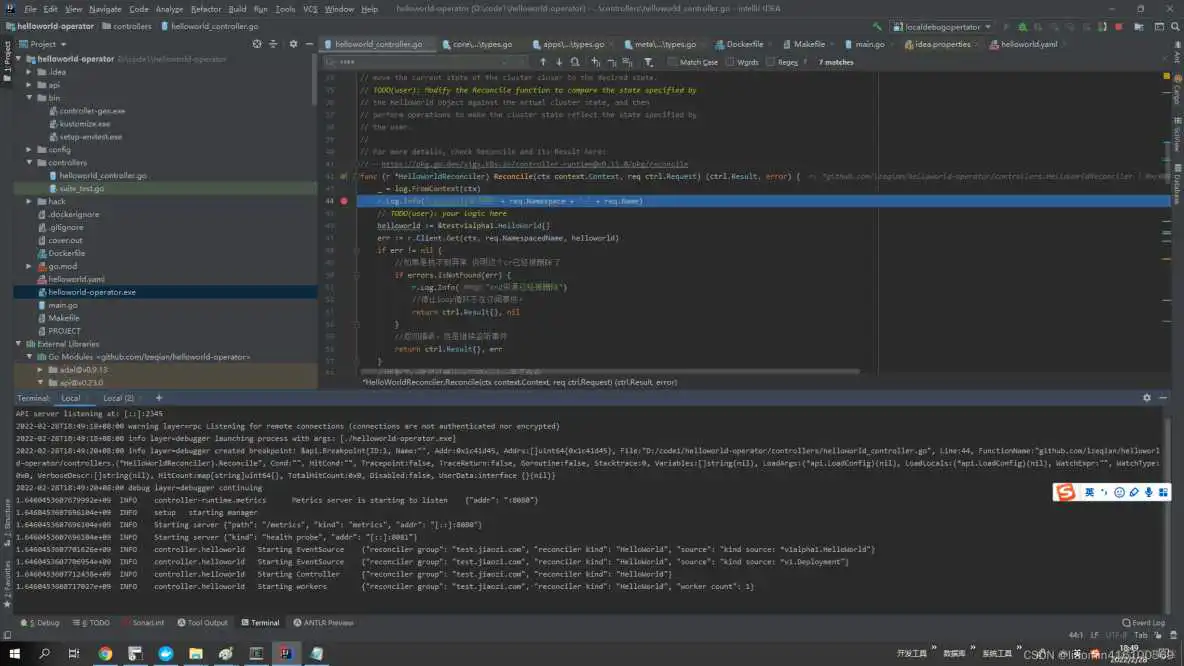
Task: Enable Regex search mode
Action: coord(774,61)
